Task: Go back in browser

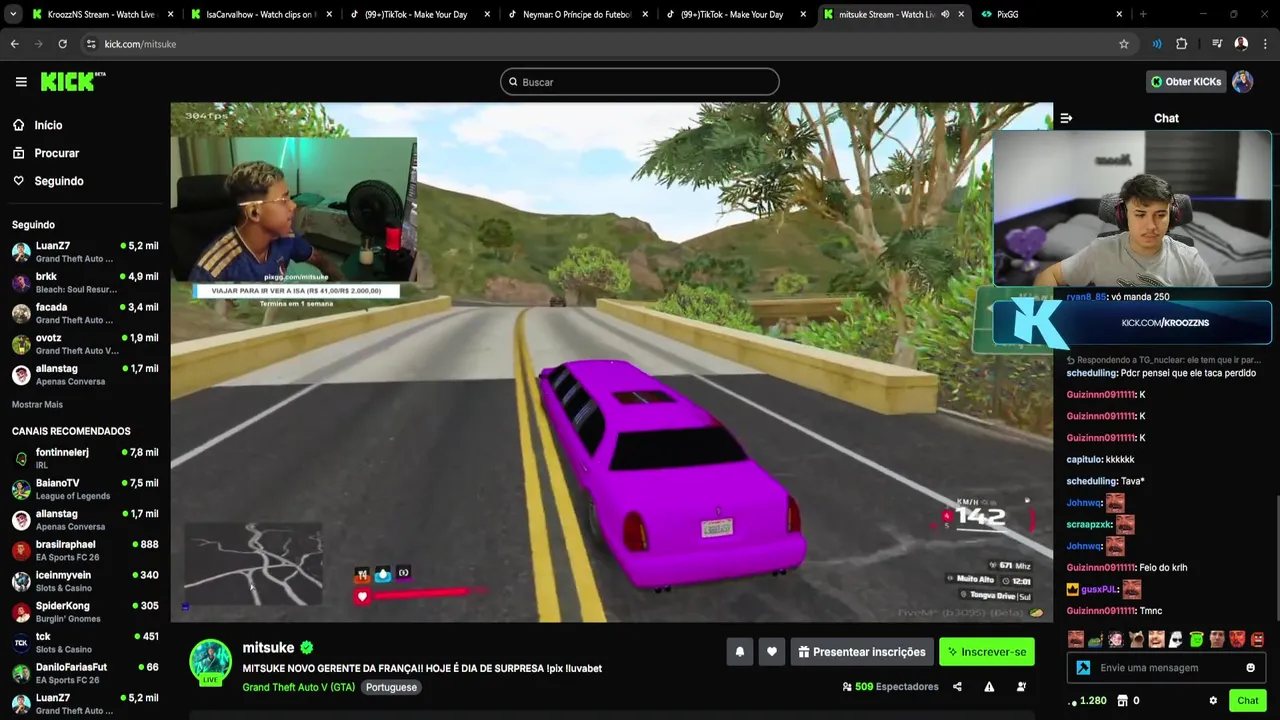Action: (x=15, y=44)
